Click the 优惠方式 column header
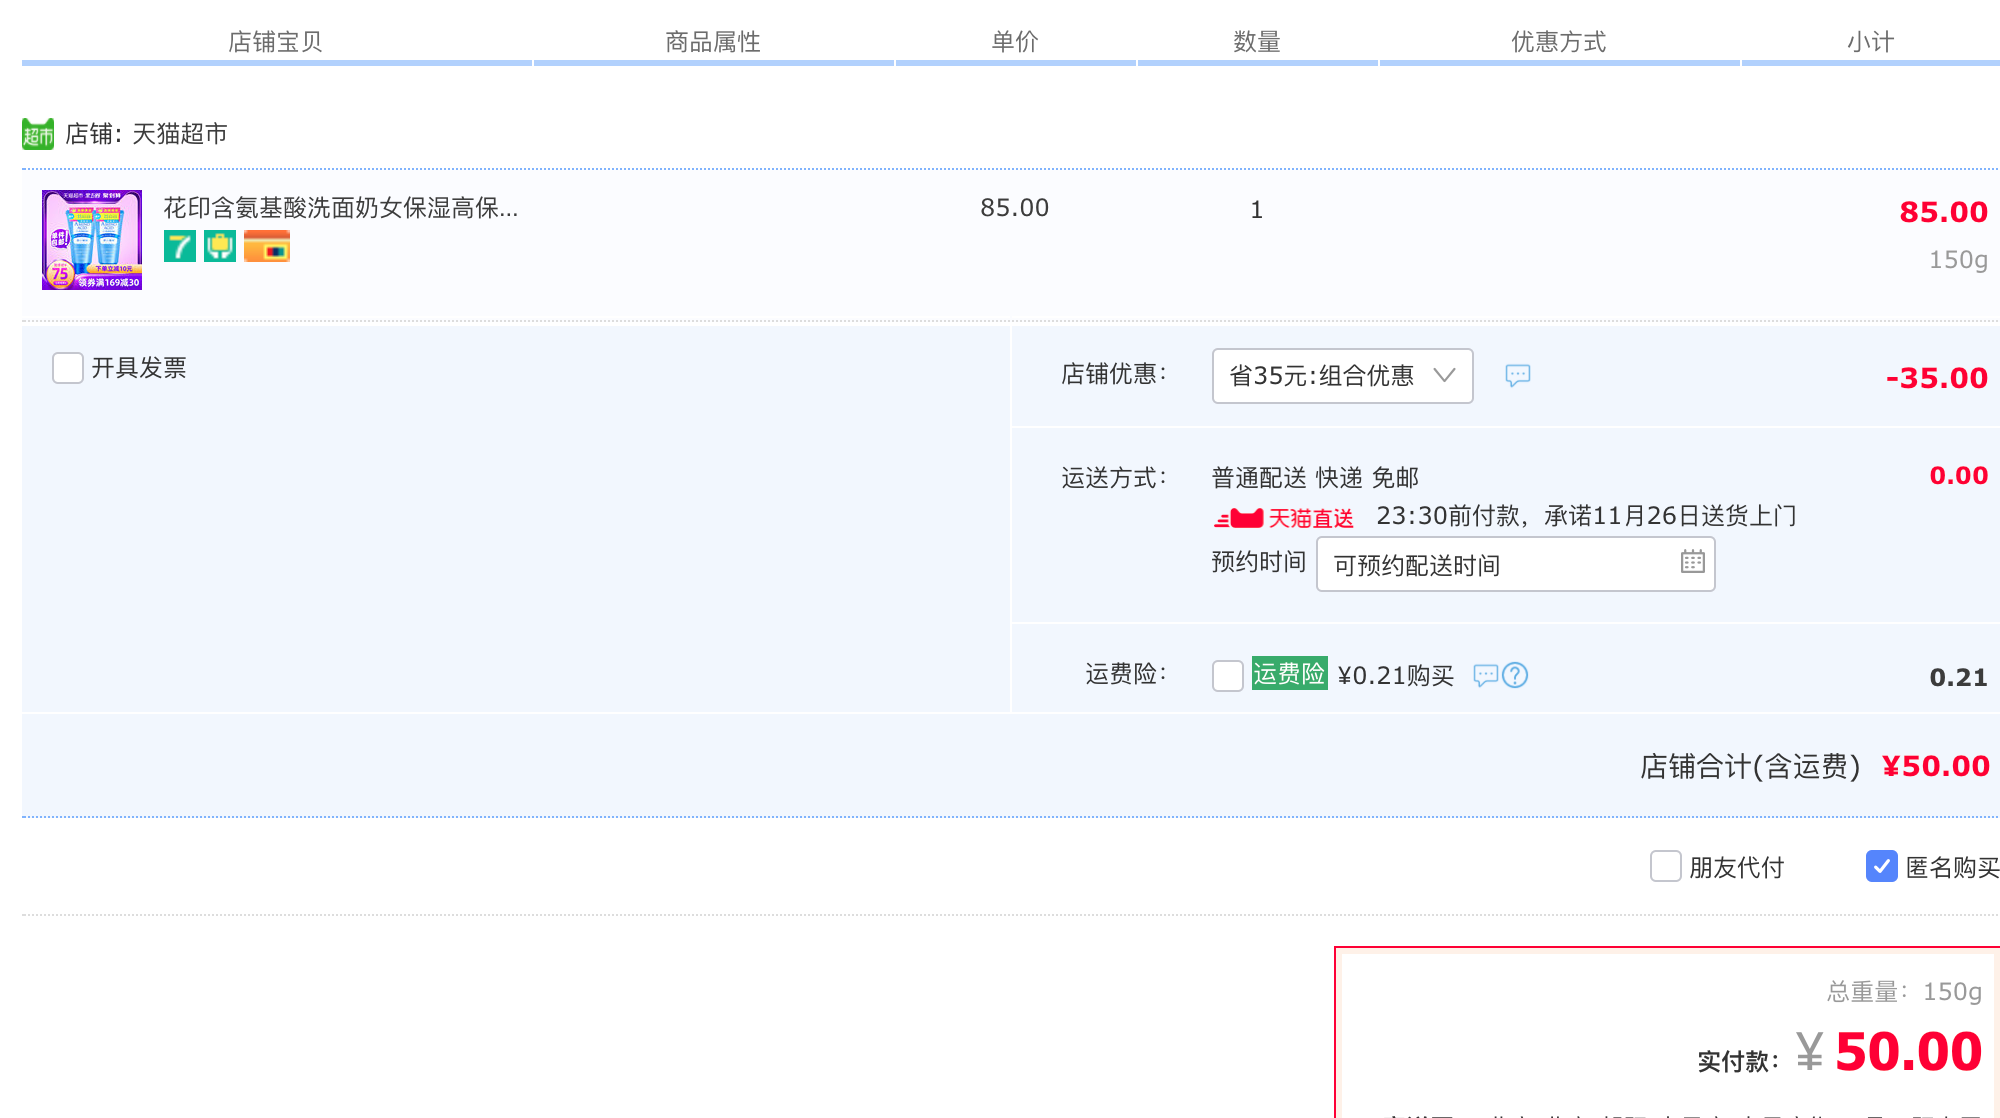 tap(1559, 42)
